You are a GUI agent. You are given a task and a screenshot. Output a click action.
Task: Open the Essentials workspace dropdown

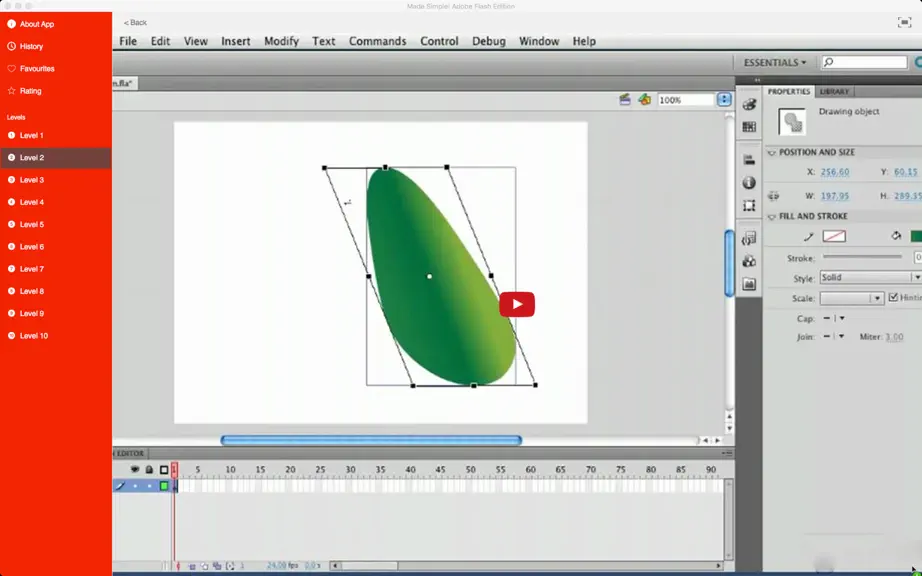(x=774, y=62)
